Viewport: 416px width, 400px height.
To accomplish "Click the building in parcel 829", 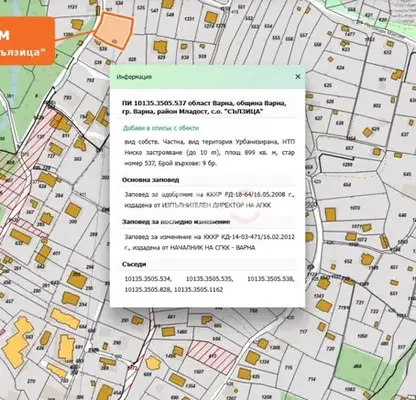I will point(160,47).
